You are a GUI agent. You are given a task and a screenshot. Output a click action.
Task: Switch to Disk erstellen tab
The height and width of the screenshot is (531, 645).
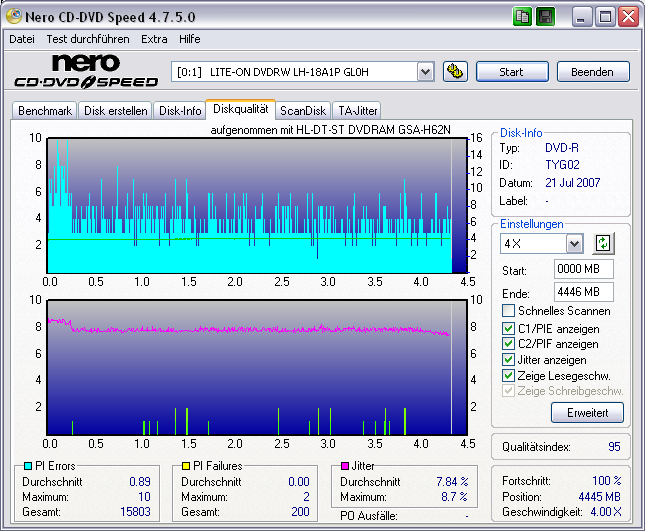[x=116, y=111]
